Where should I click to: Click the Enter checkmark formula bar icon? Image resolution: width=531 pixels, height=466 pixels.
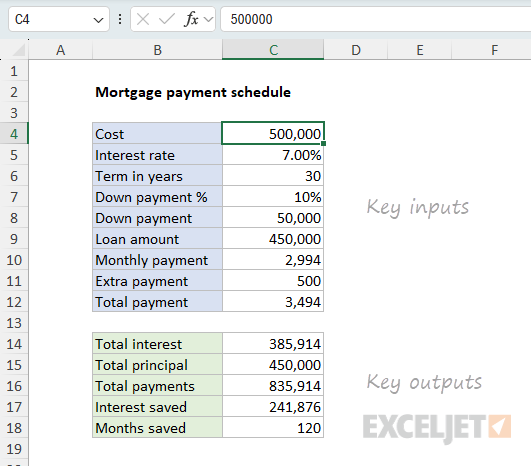(167, 19)
